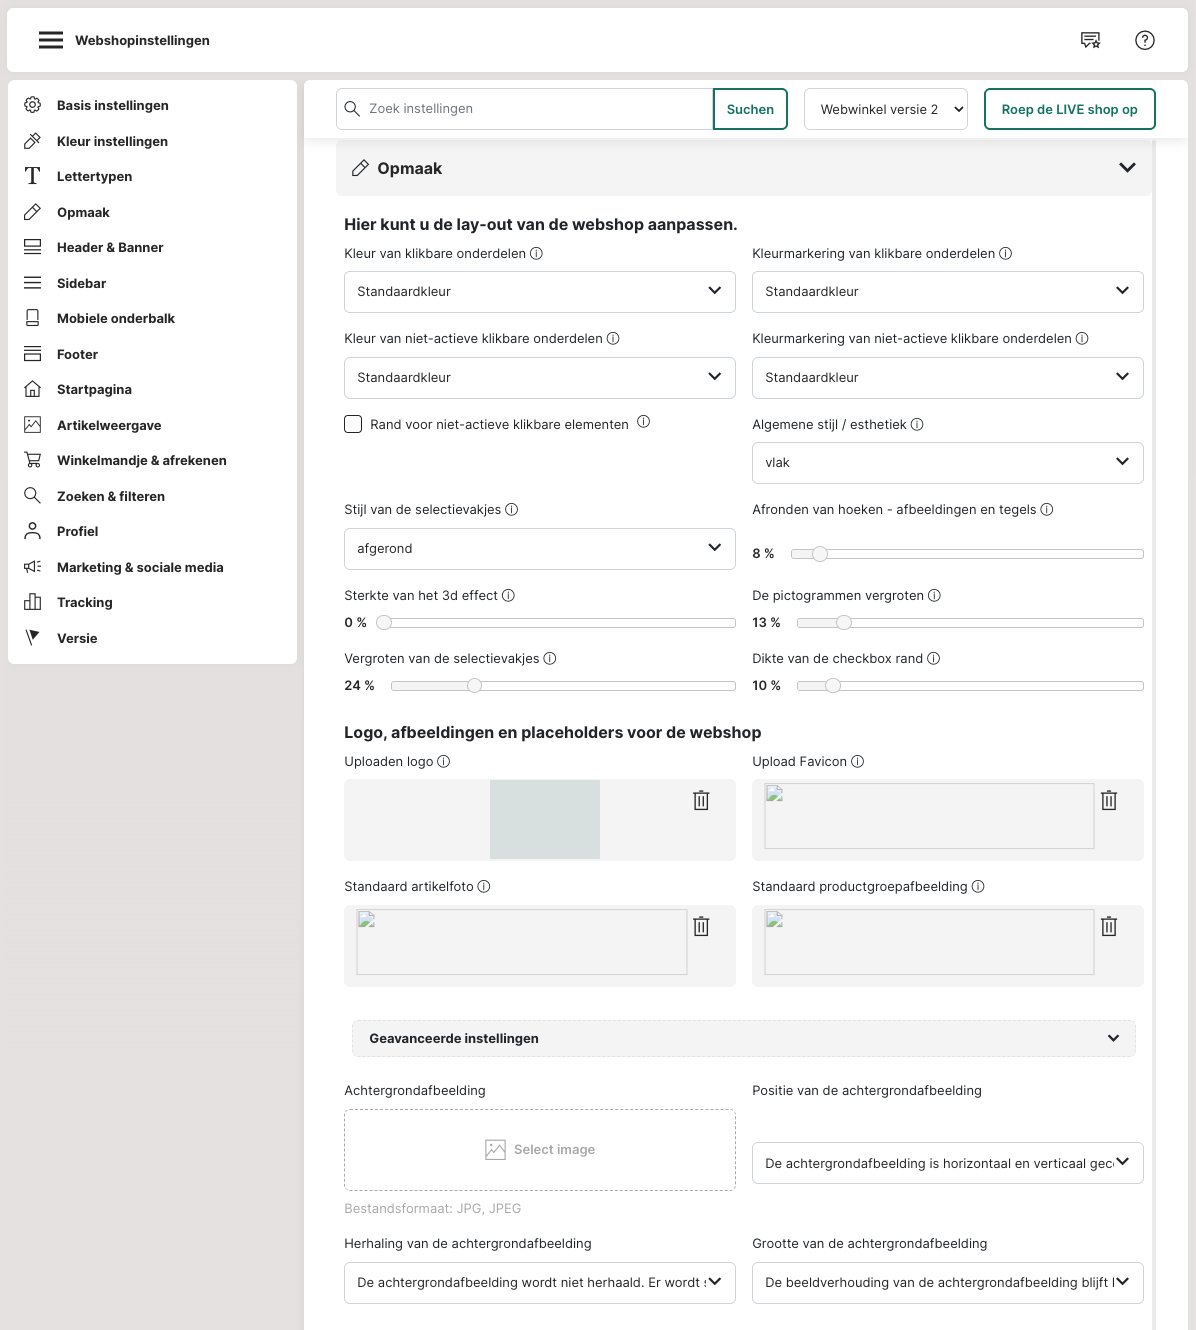This screenshot has height=1330, width=1196.
Task: Click the Zoek instellingen search field
Action: click(535, 109)
